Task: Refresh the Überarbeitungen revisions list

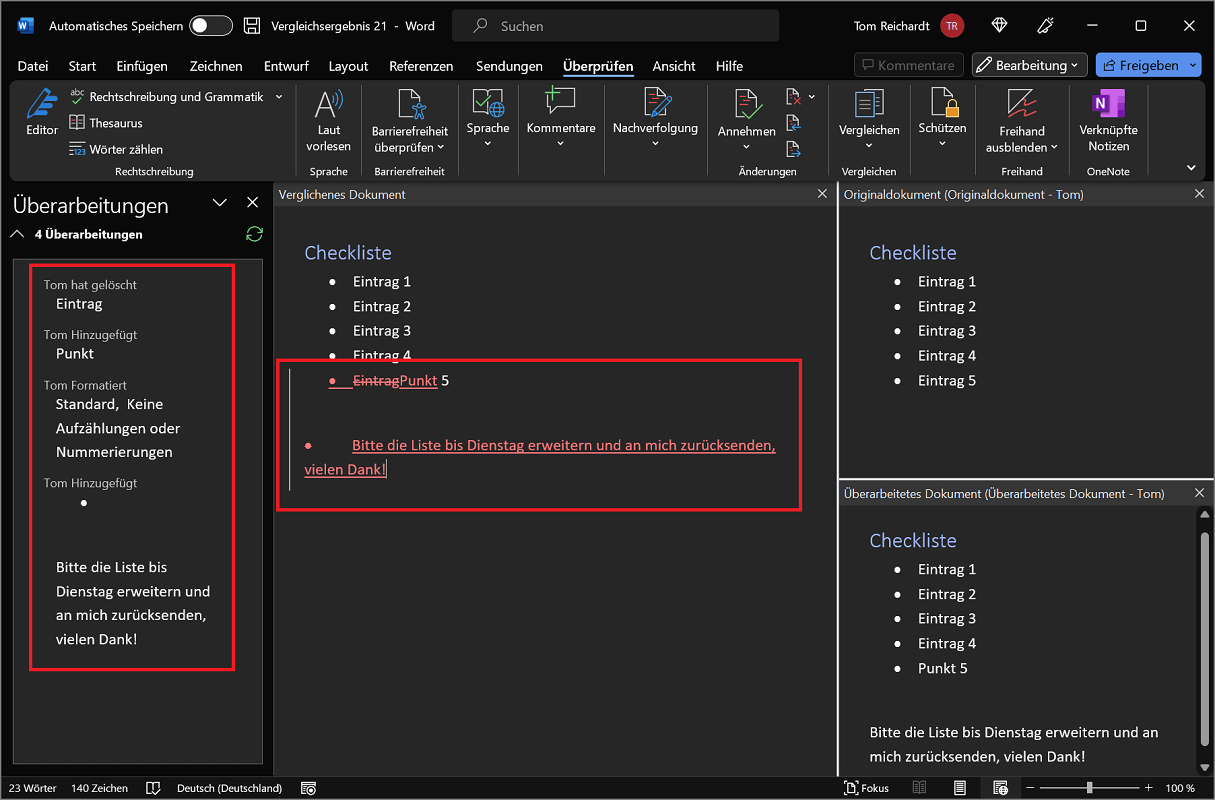Action: [254, 234]
